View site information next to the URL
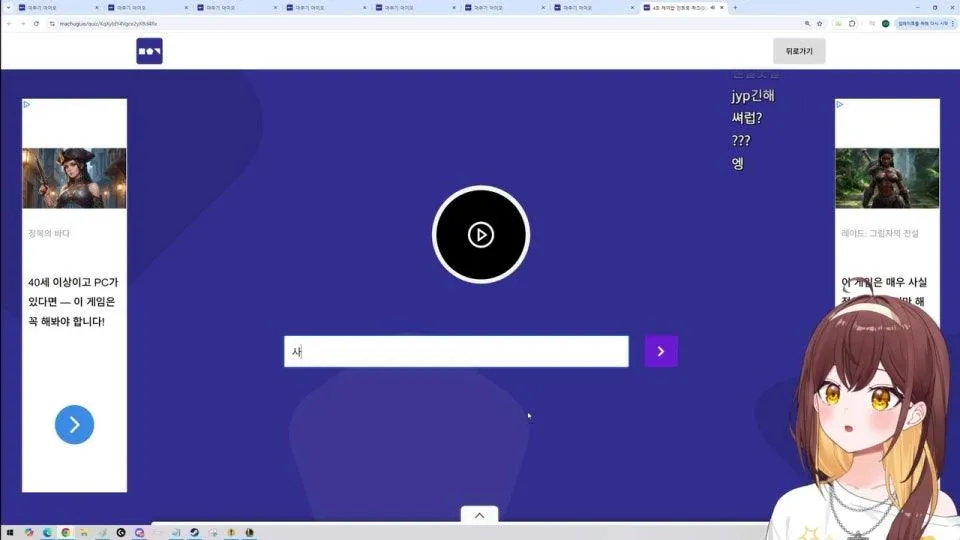The height and width of the screenshot is (540, 960). (52, 23)
